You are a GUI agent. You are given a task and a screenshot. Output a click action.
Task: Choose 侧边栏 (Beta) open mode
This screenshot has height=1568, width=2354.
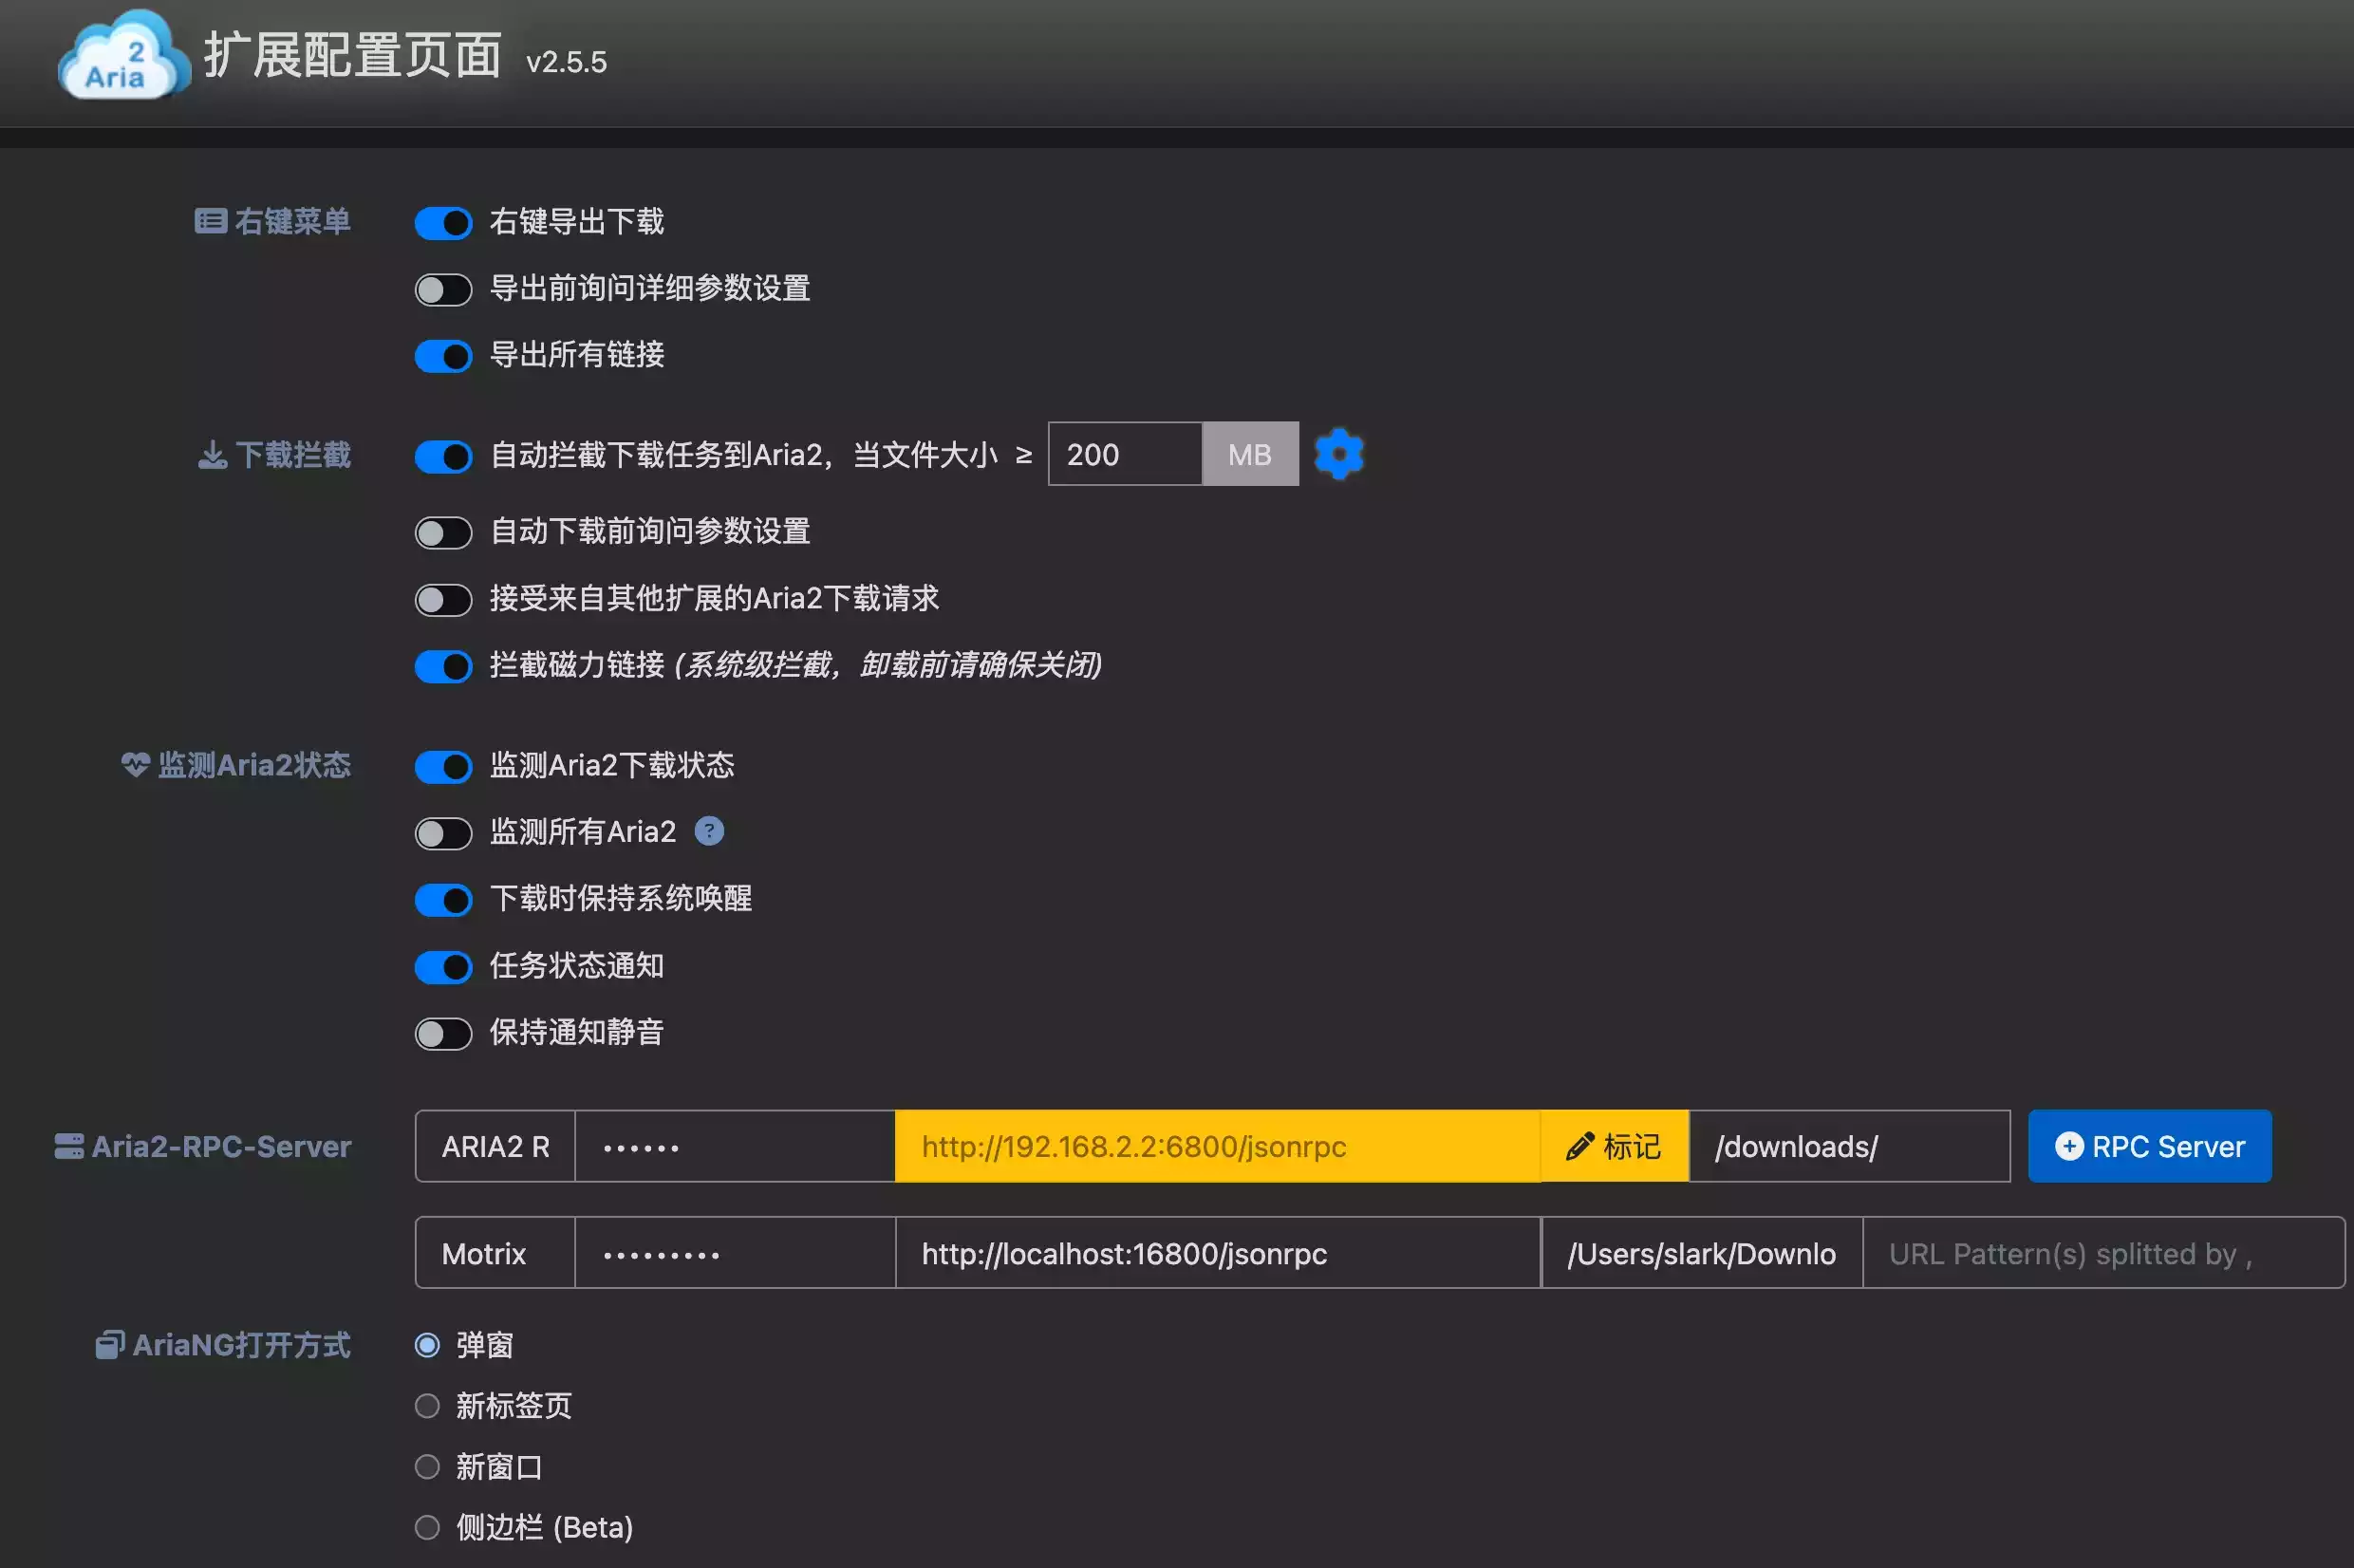pos(427,1527)
